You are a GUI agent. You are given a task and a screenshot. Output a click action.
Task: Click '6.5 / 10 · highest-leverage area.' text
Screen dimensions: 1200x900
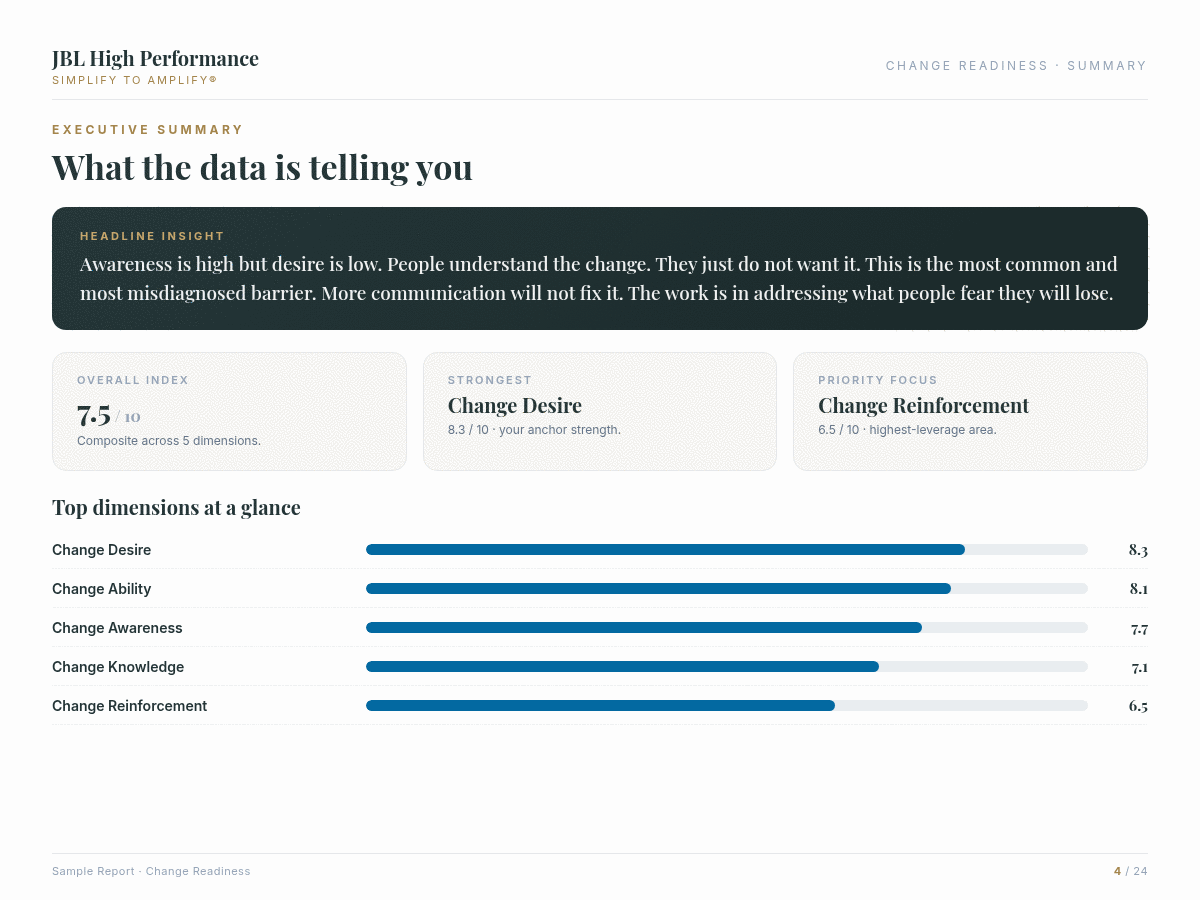tap(907, 430)
